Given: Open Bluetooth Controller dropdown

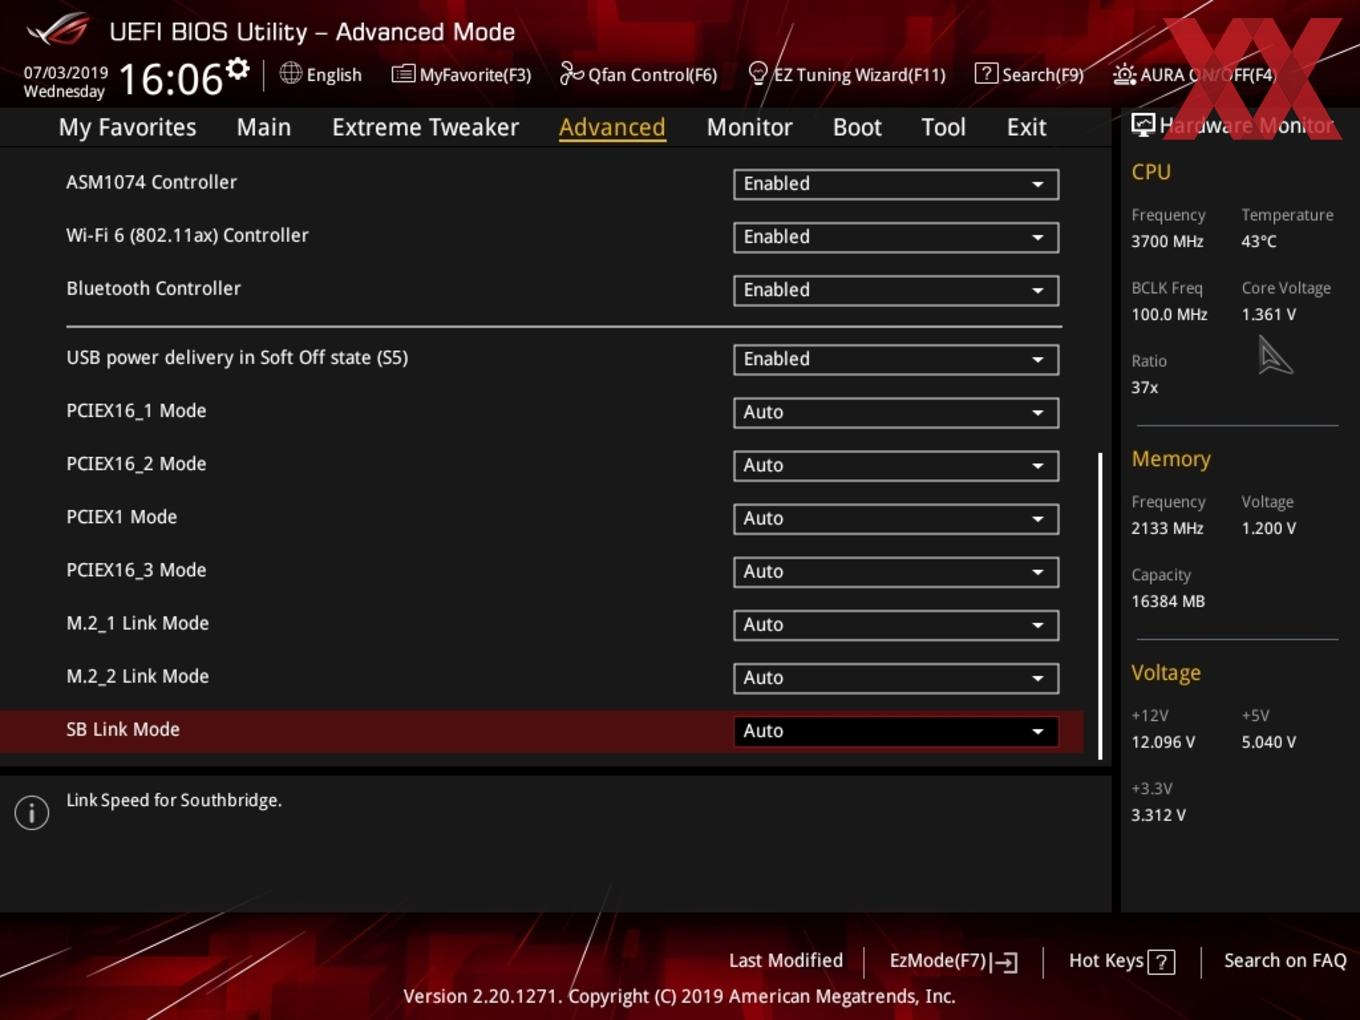Looking at the screenshot, I should tap(896, 290).
